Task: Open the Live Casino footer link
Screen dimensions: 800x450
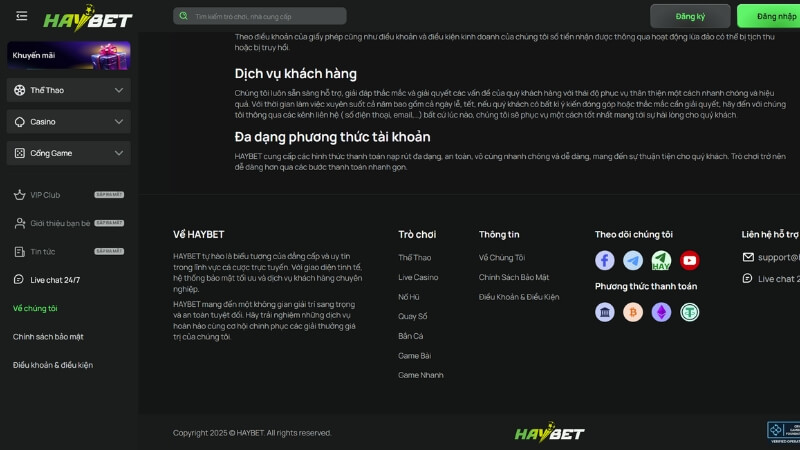Action: tap(418, 277)
